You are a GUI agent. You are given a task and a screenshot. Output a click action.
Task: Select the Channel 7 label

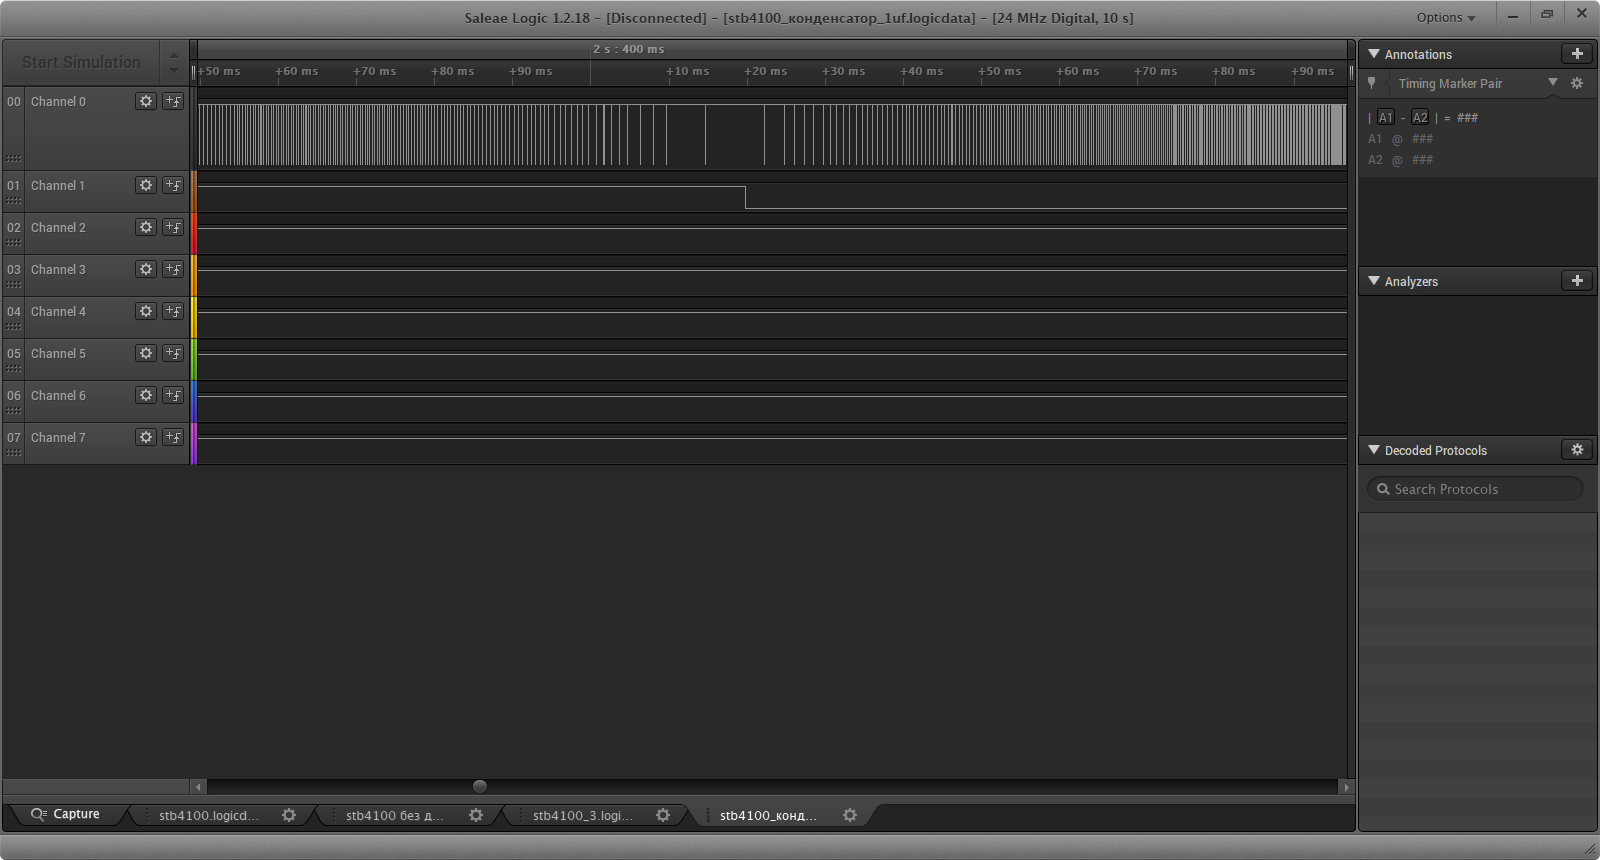coord(58,437)
